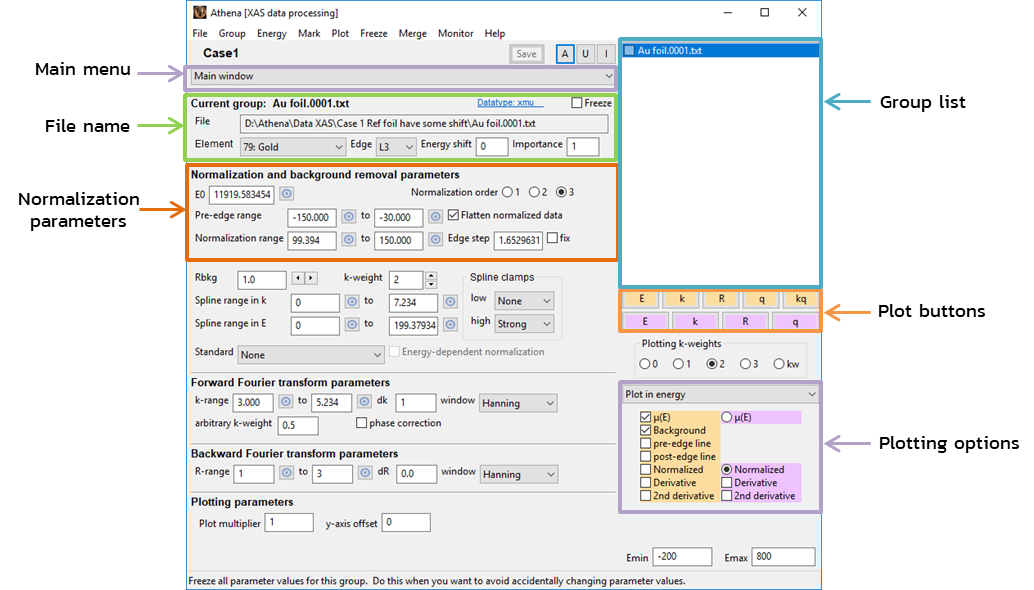Image resolution: width=1034 pixels, height=590 pixels.
Task: Open the Group menu
Action: (x=232, y=33)
